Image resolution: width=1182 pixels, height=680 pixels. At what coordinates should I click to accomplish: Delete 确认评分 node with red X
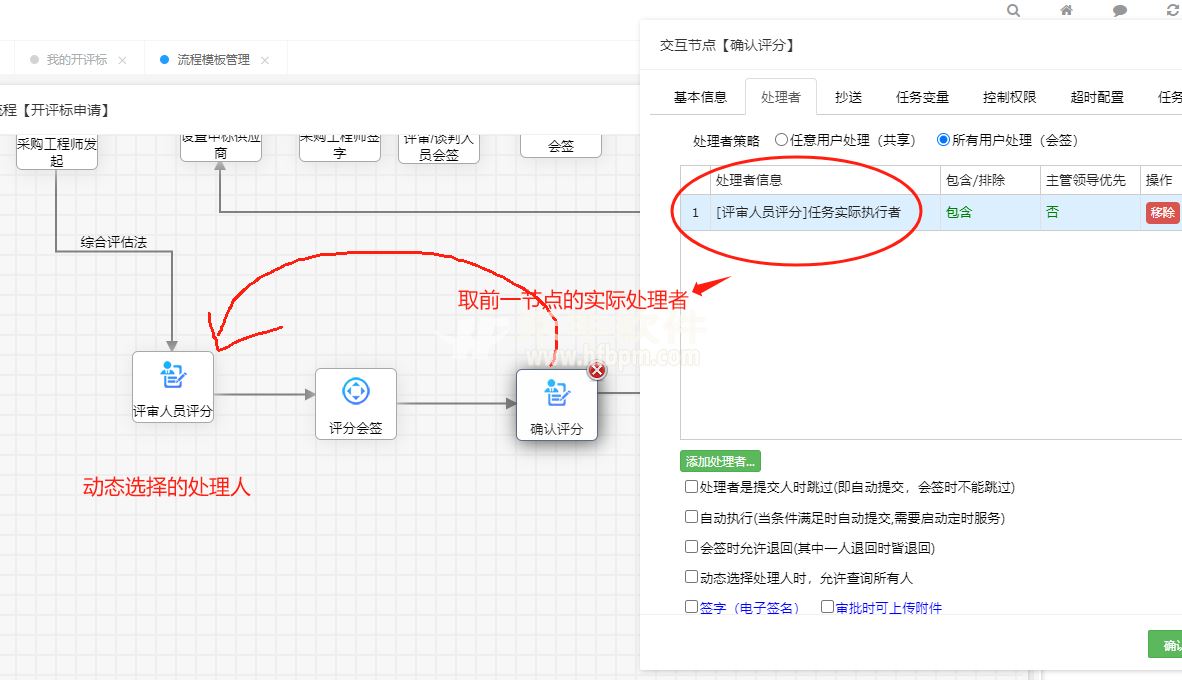tap(597, 371)
